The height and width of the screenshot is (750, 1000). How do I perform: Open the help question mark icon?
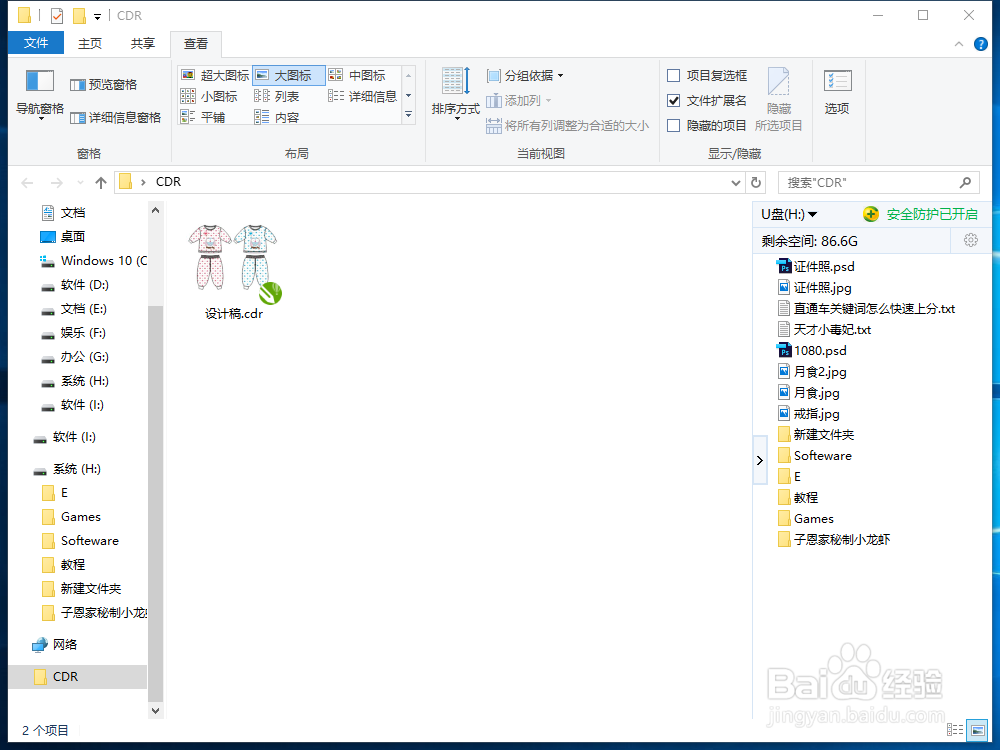(981, 44)
